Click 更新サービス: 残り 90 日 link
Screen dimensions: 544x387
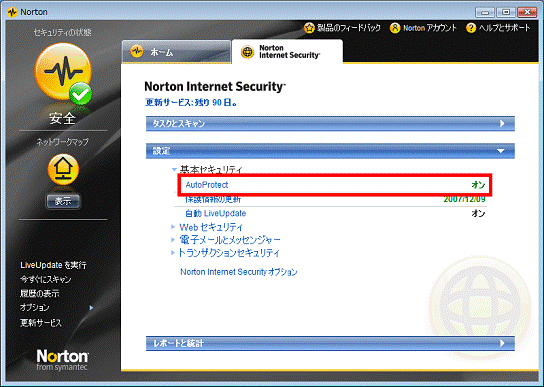pos(191,102)
